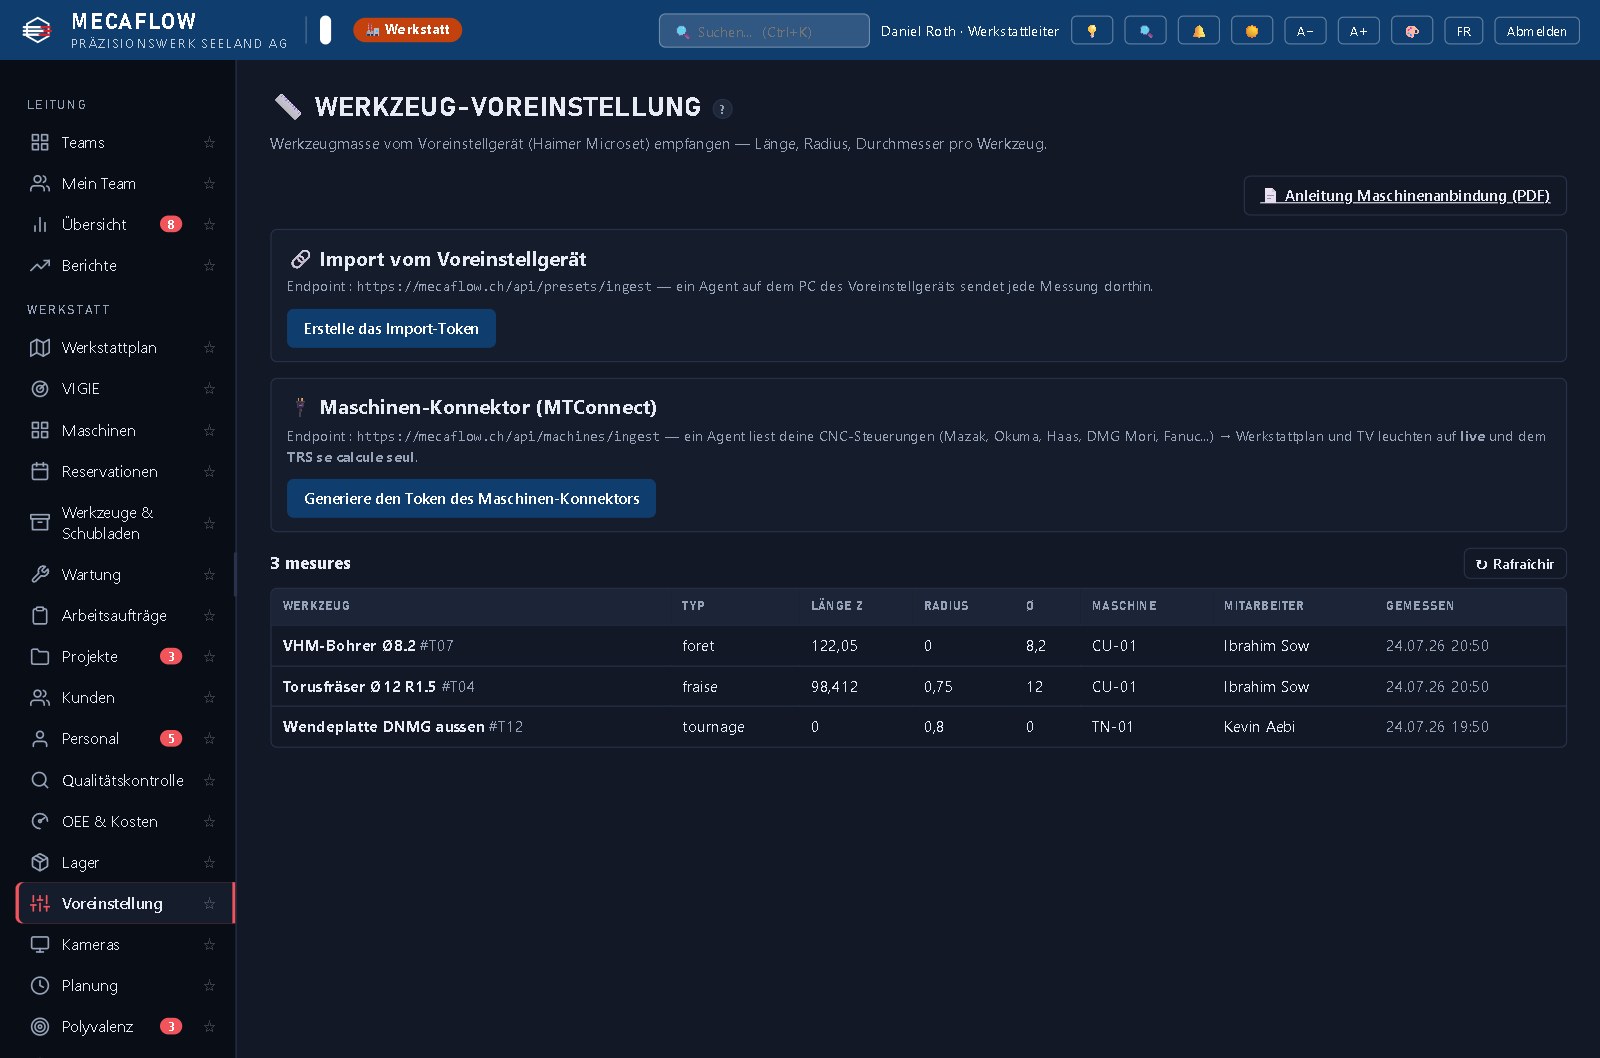This screenshot has height=1058, width=1600.
Task: Click the Voreinstellung sliders icon
Action: click(x=40, y=904)
